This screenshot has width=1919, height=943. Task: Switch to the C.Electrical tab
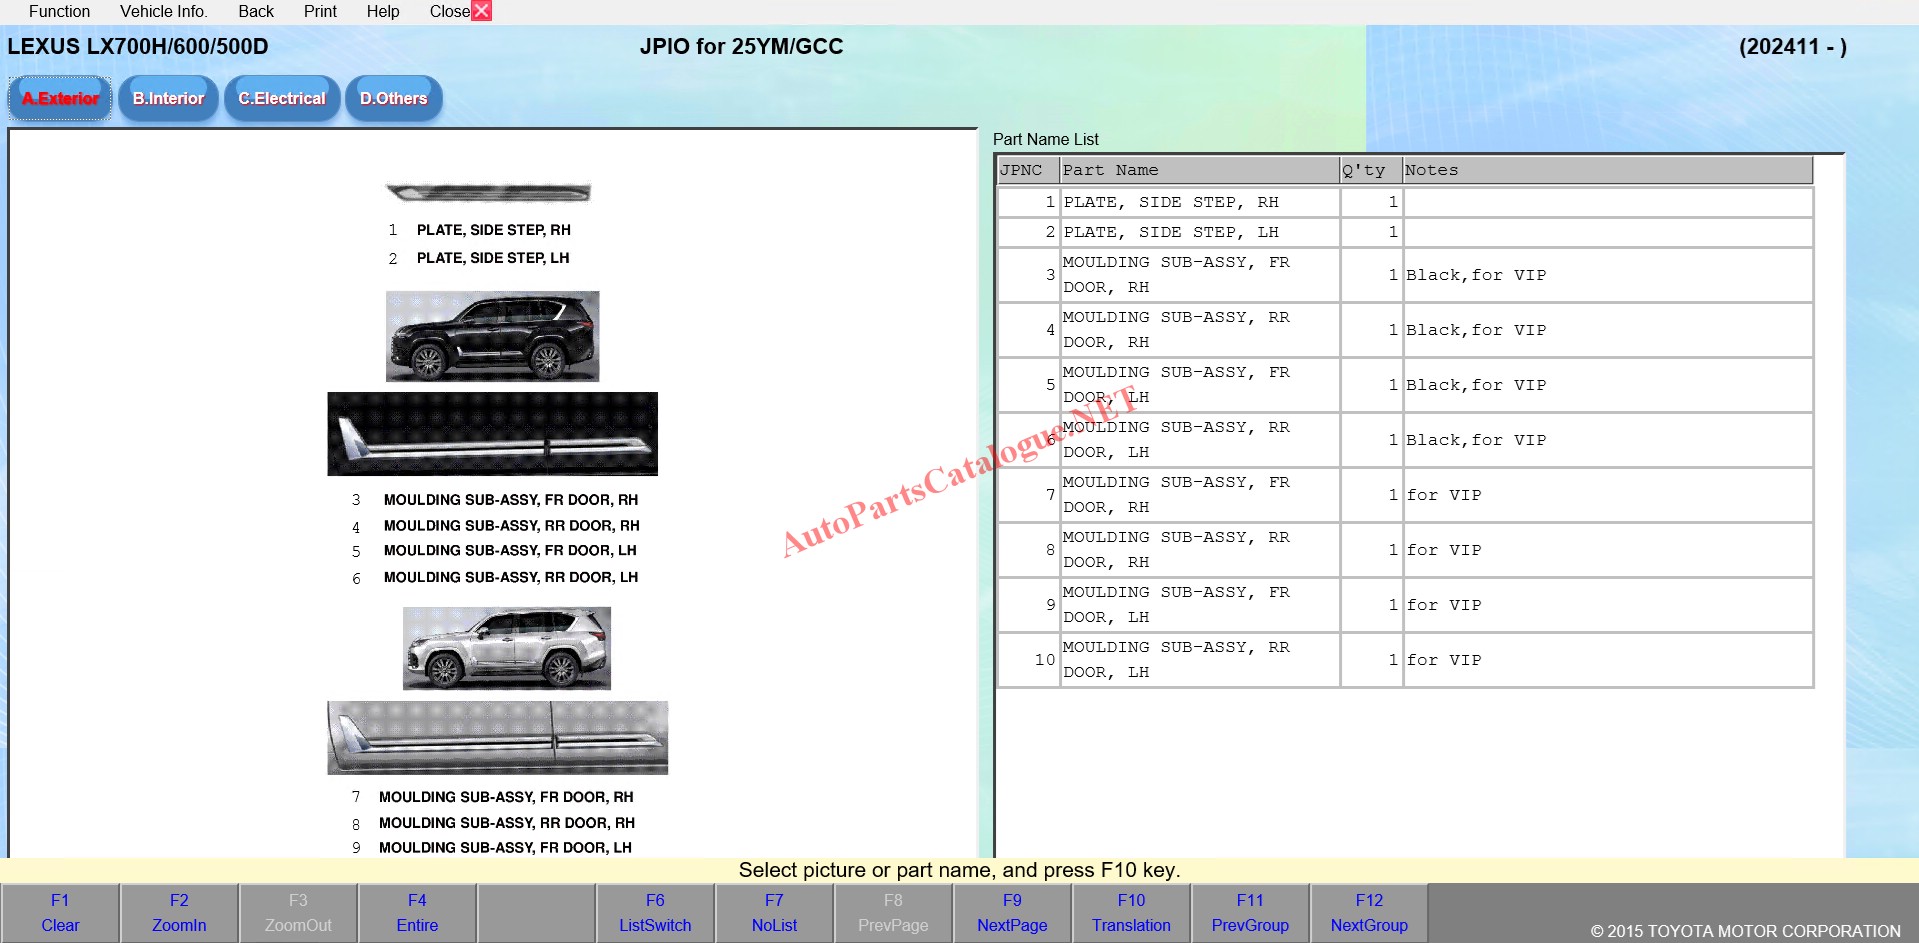coord(282,98)
